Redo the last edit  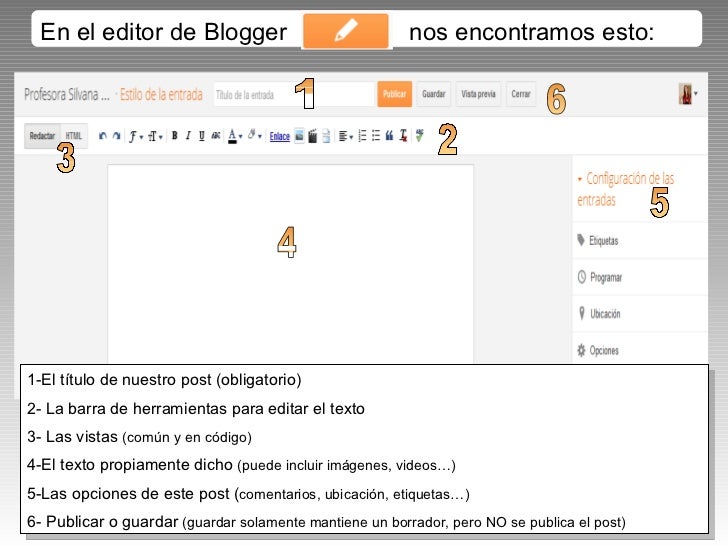(117, 136)
